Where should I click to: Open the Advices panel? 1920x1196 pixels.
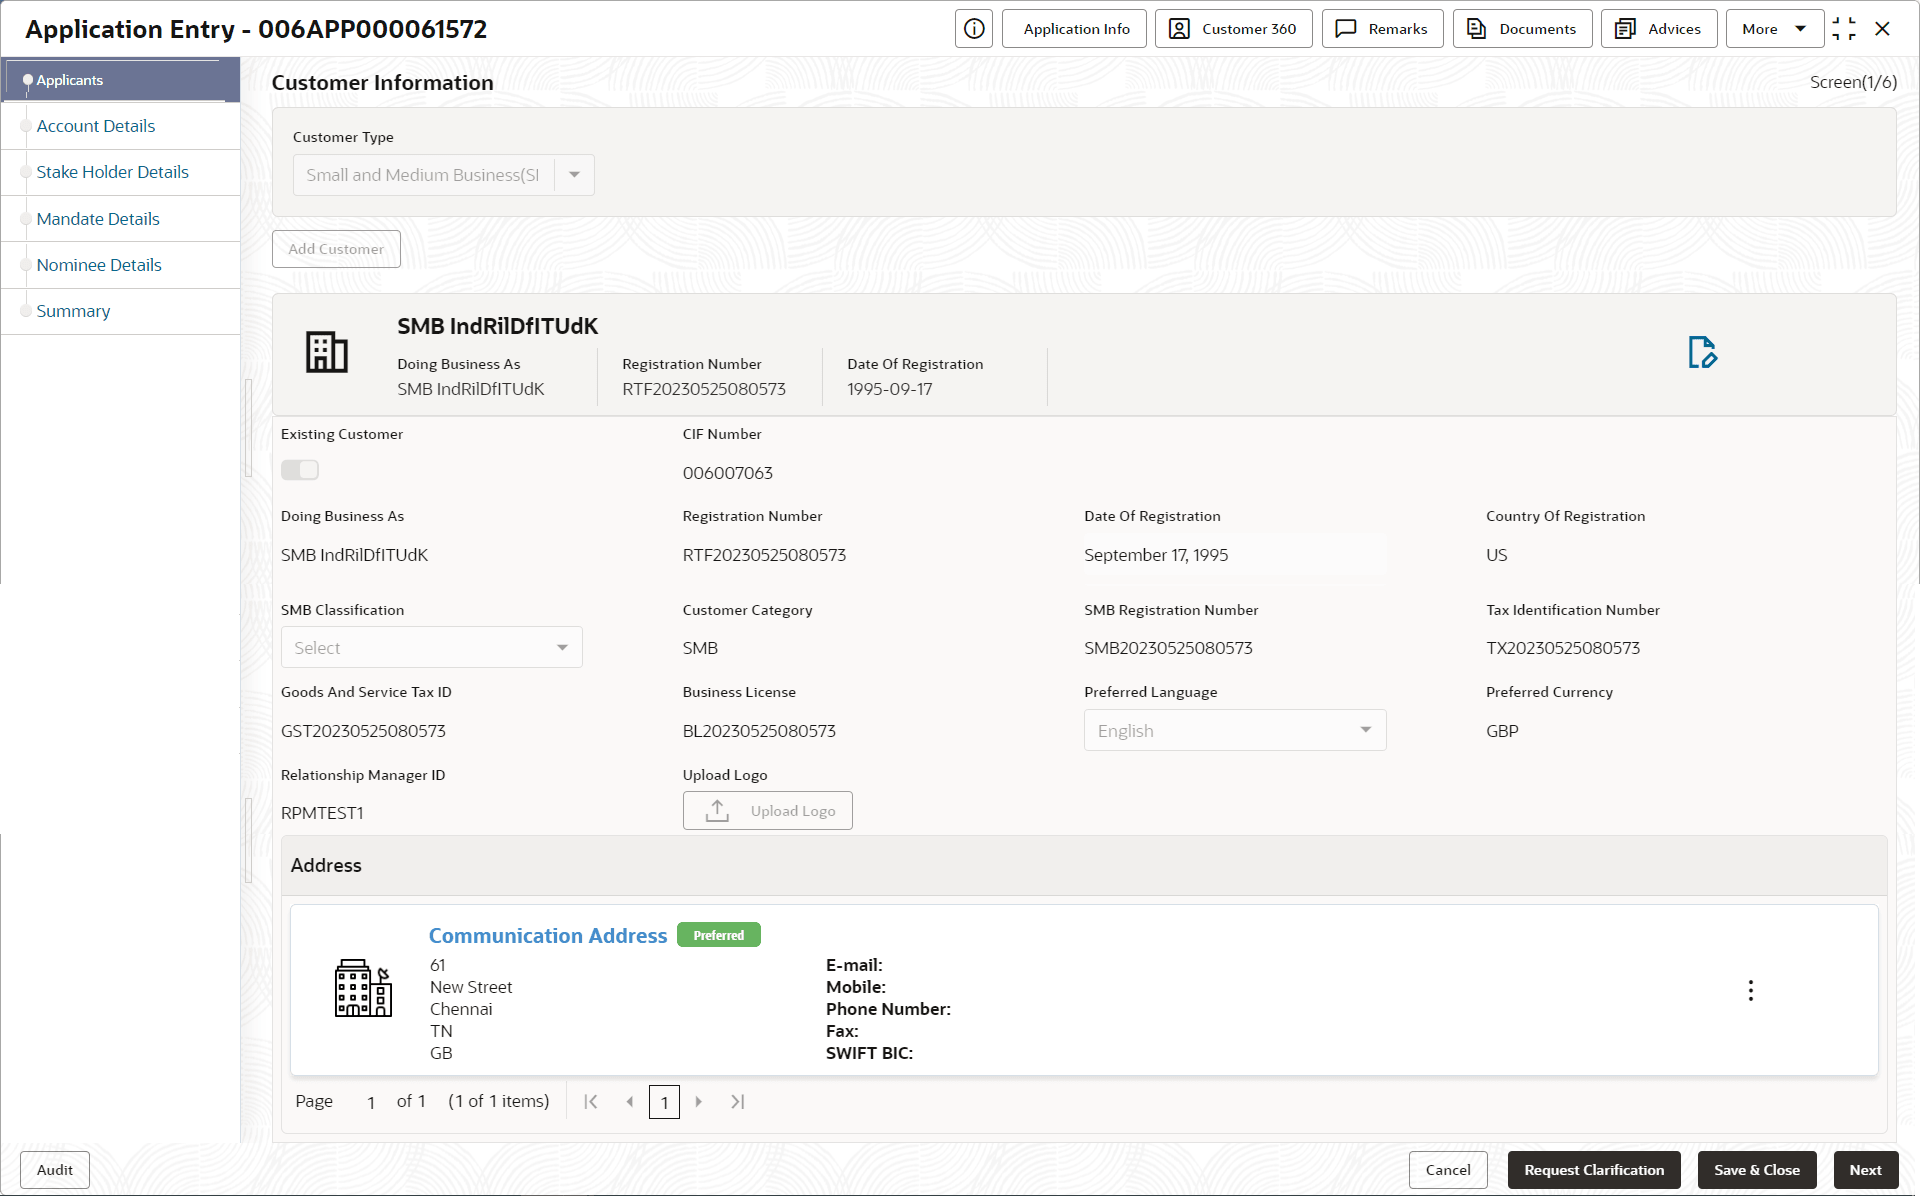click(1659, 29)
